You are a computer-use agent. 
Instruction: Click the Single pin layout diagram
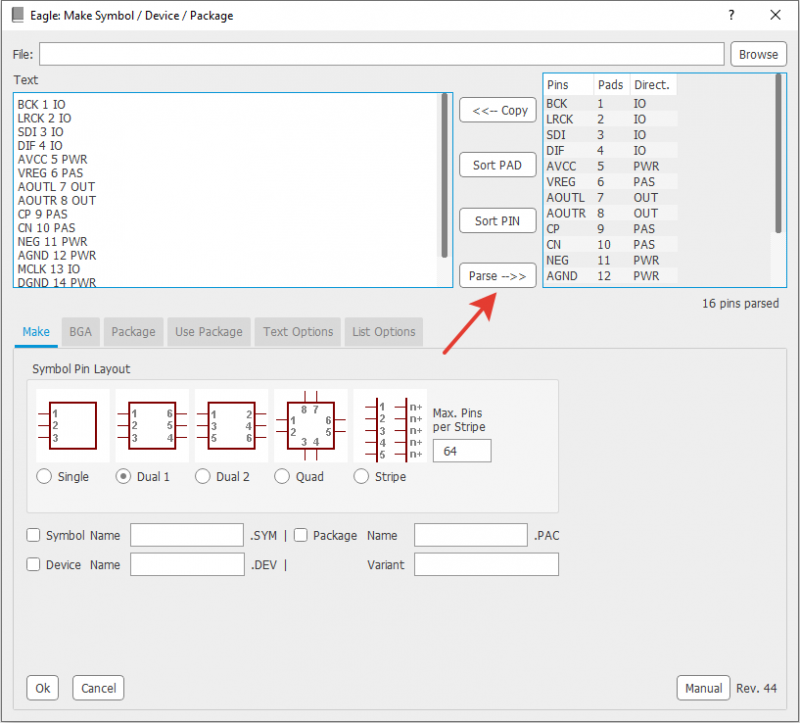(72, 426)
